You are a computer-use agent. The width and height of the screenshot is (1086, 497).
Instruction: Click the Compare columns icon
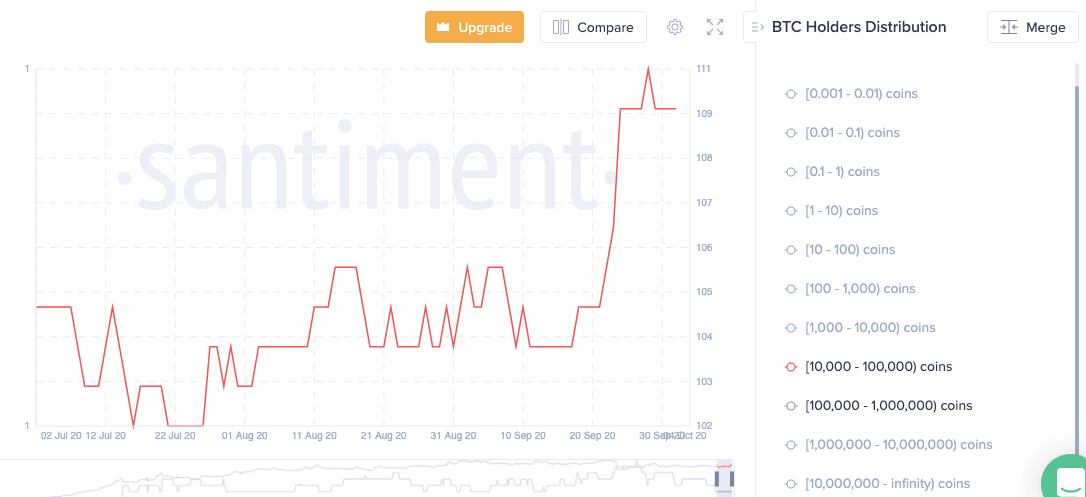pos(561,27)
